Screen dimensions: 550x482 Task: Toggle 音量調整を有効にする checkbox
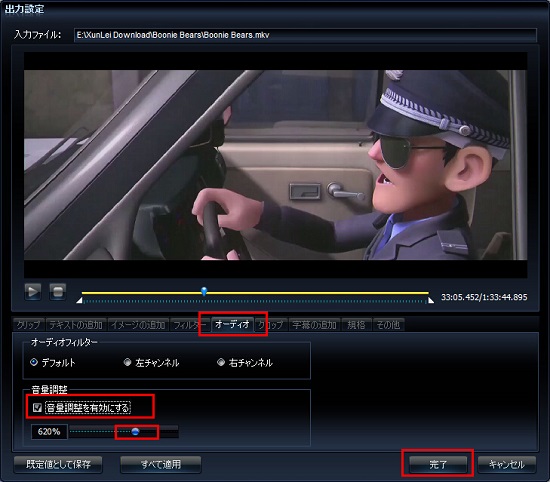click(x=37, y=408)
